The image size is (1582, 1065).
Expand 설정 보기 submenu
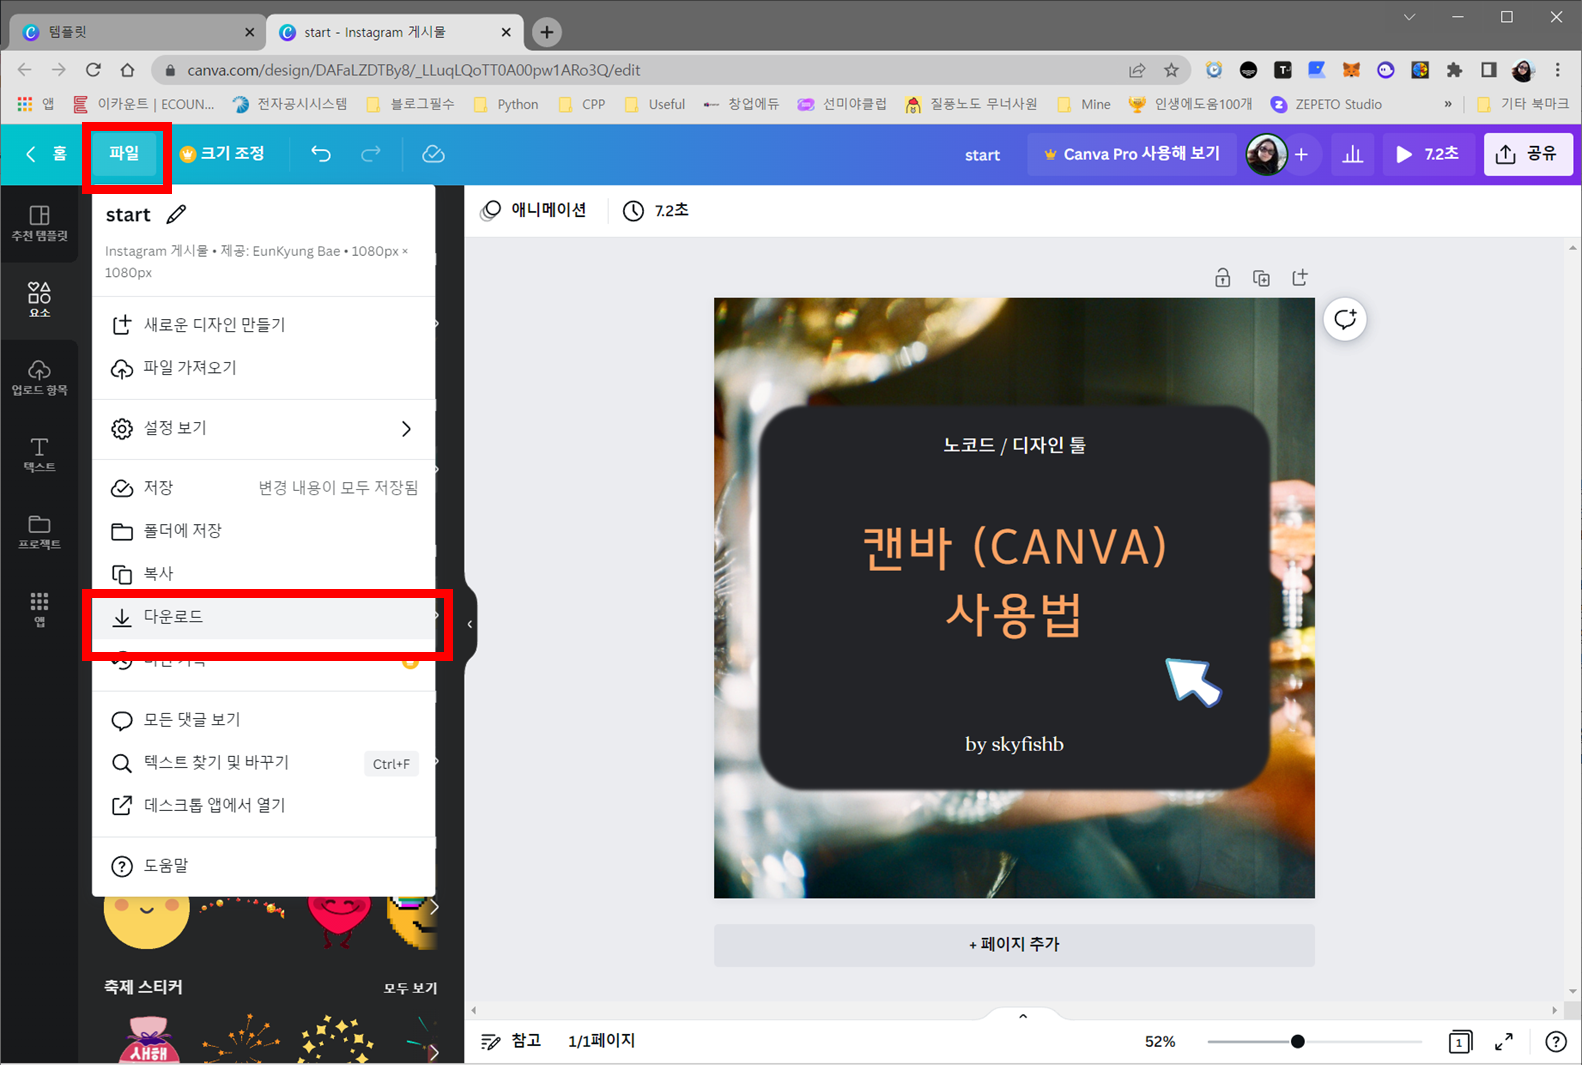[x=264, y=428]
